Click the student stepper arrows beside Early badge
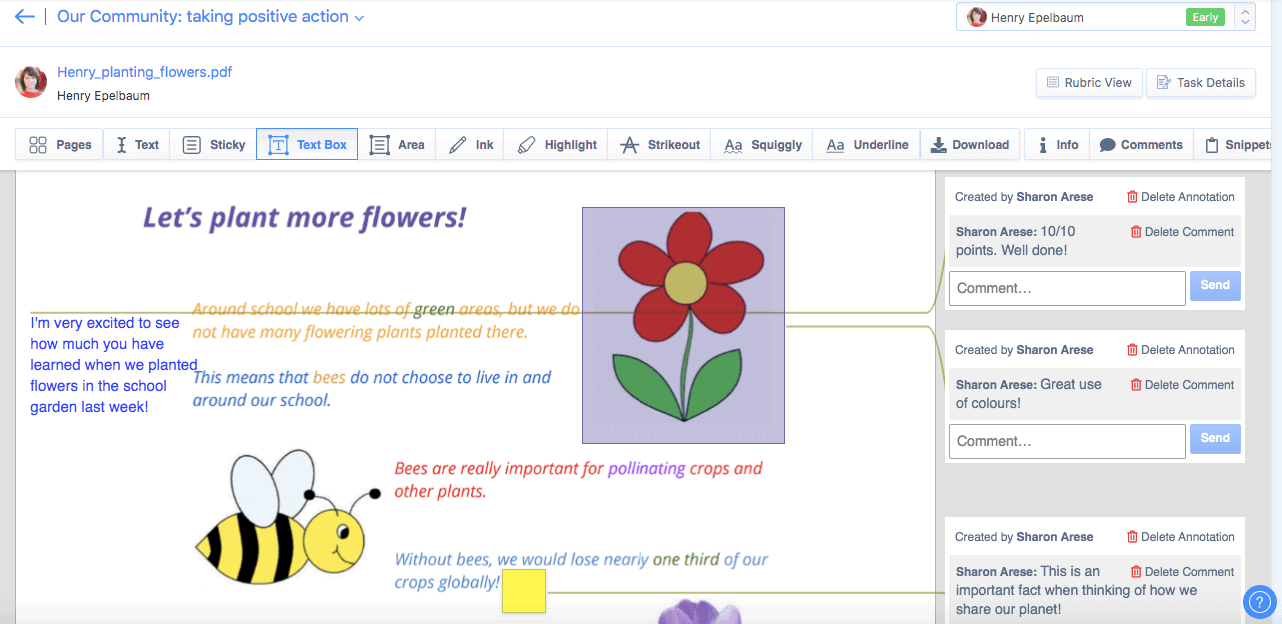The image size is (1282, 624). (x=1245, y=17)
